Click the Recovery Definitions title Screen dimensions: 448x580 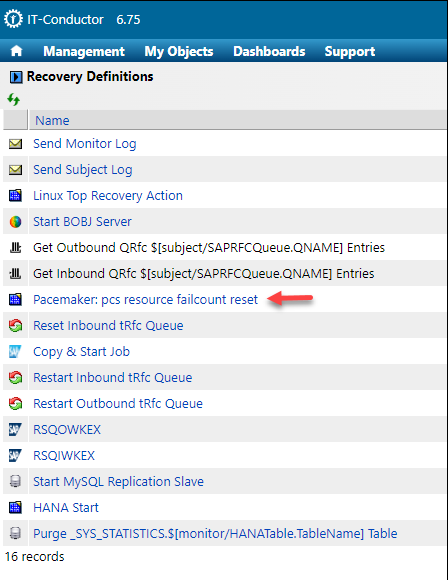[x=90, y=77]
